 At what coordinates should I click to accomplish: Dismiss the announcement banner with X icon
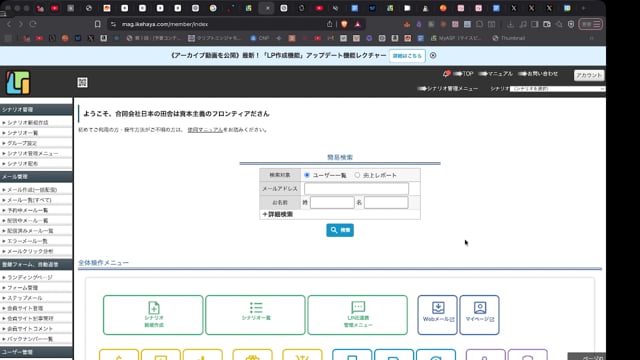coord(433,56)
